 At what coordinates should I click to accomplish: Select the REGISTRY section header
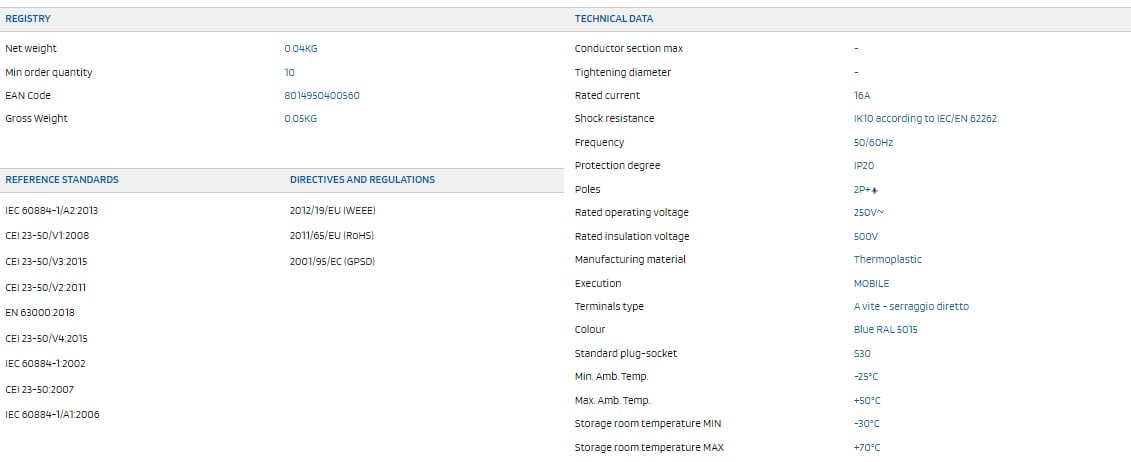click(28, 19)
